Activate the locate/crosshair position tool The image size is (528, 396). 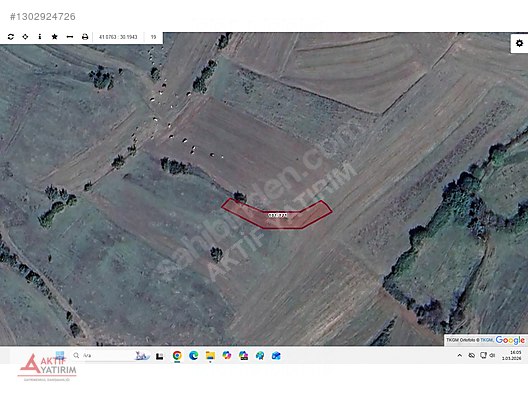[25, 37]
